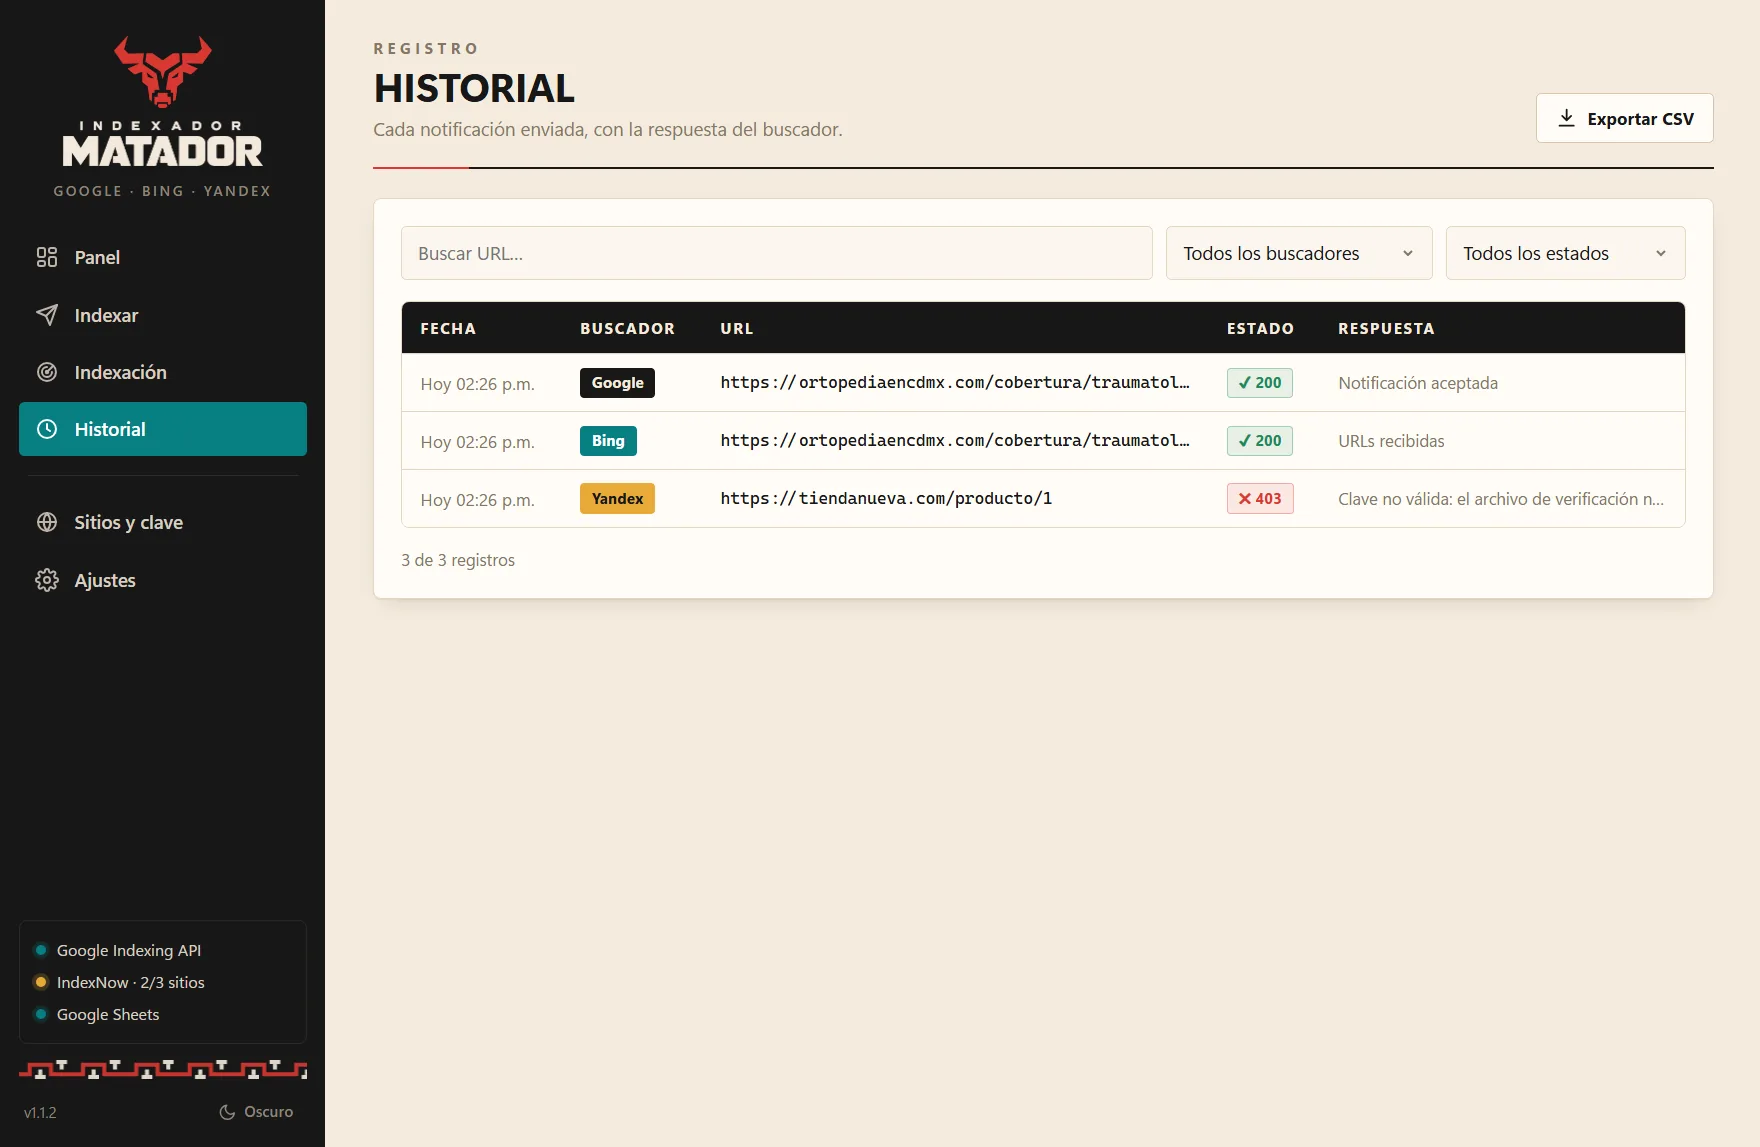
Task: Open Ajustes settings page
Action: pos(163,580)
